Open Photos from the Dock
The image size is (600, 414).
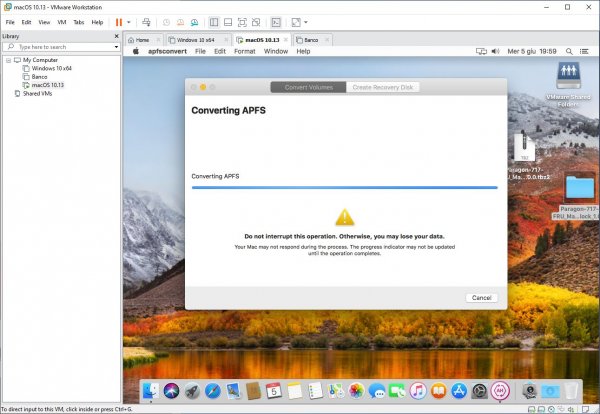point(356,391)
